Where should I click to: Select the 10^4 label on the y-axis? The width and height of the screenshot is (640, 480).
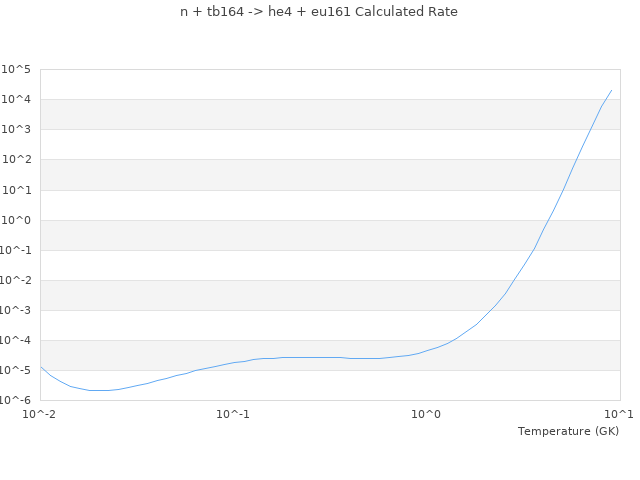(x=16, y=100)
